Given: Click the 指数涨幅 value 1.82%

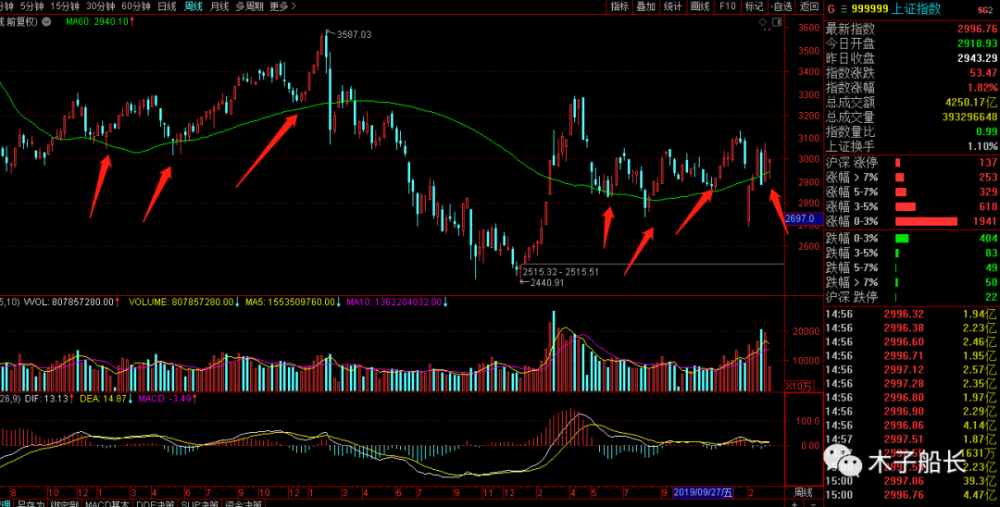Looking at the screenshot, I should (982, 88).
